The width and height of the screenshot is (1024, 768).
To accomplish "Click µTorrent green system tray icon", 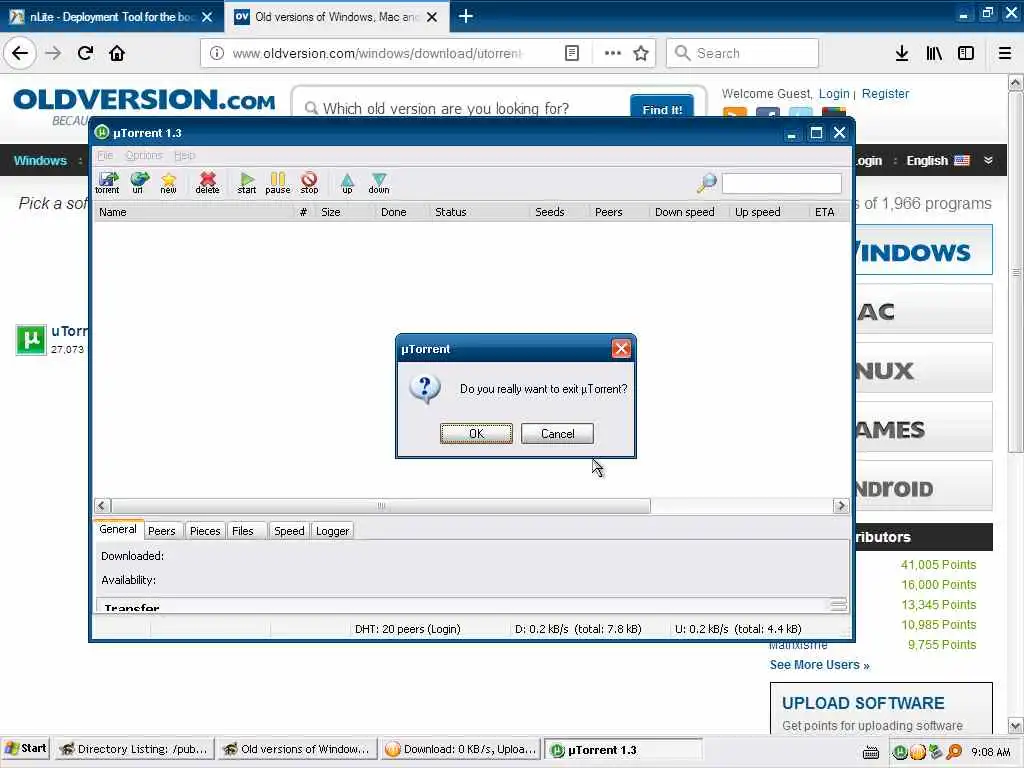I will 900,752.
